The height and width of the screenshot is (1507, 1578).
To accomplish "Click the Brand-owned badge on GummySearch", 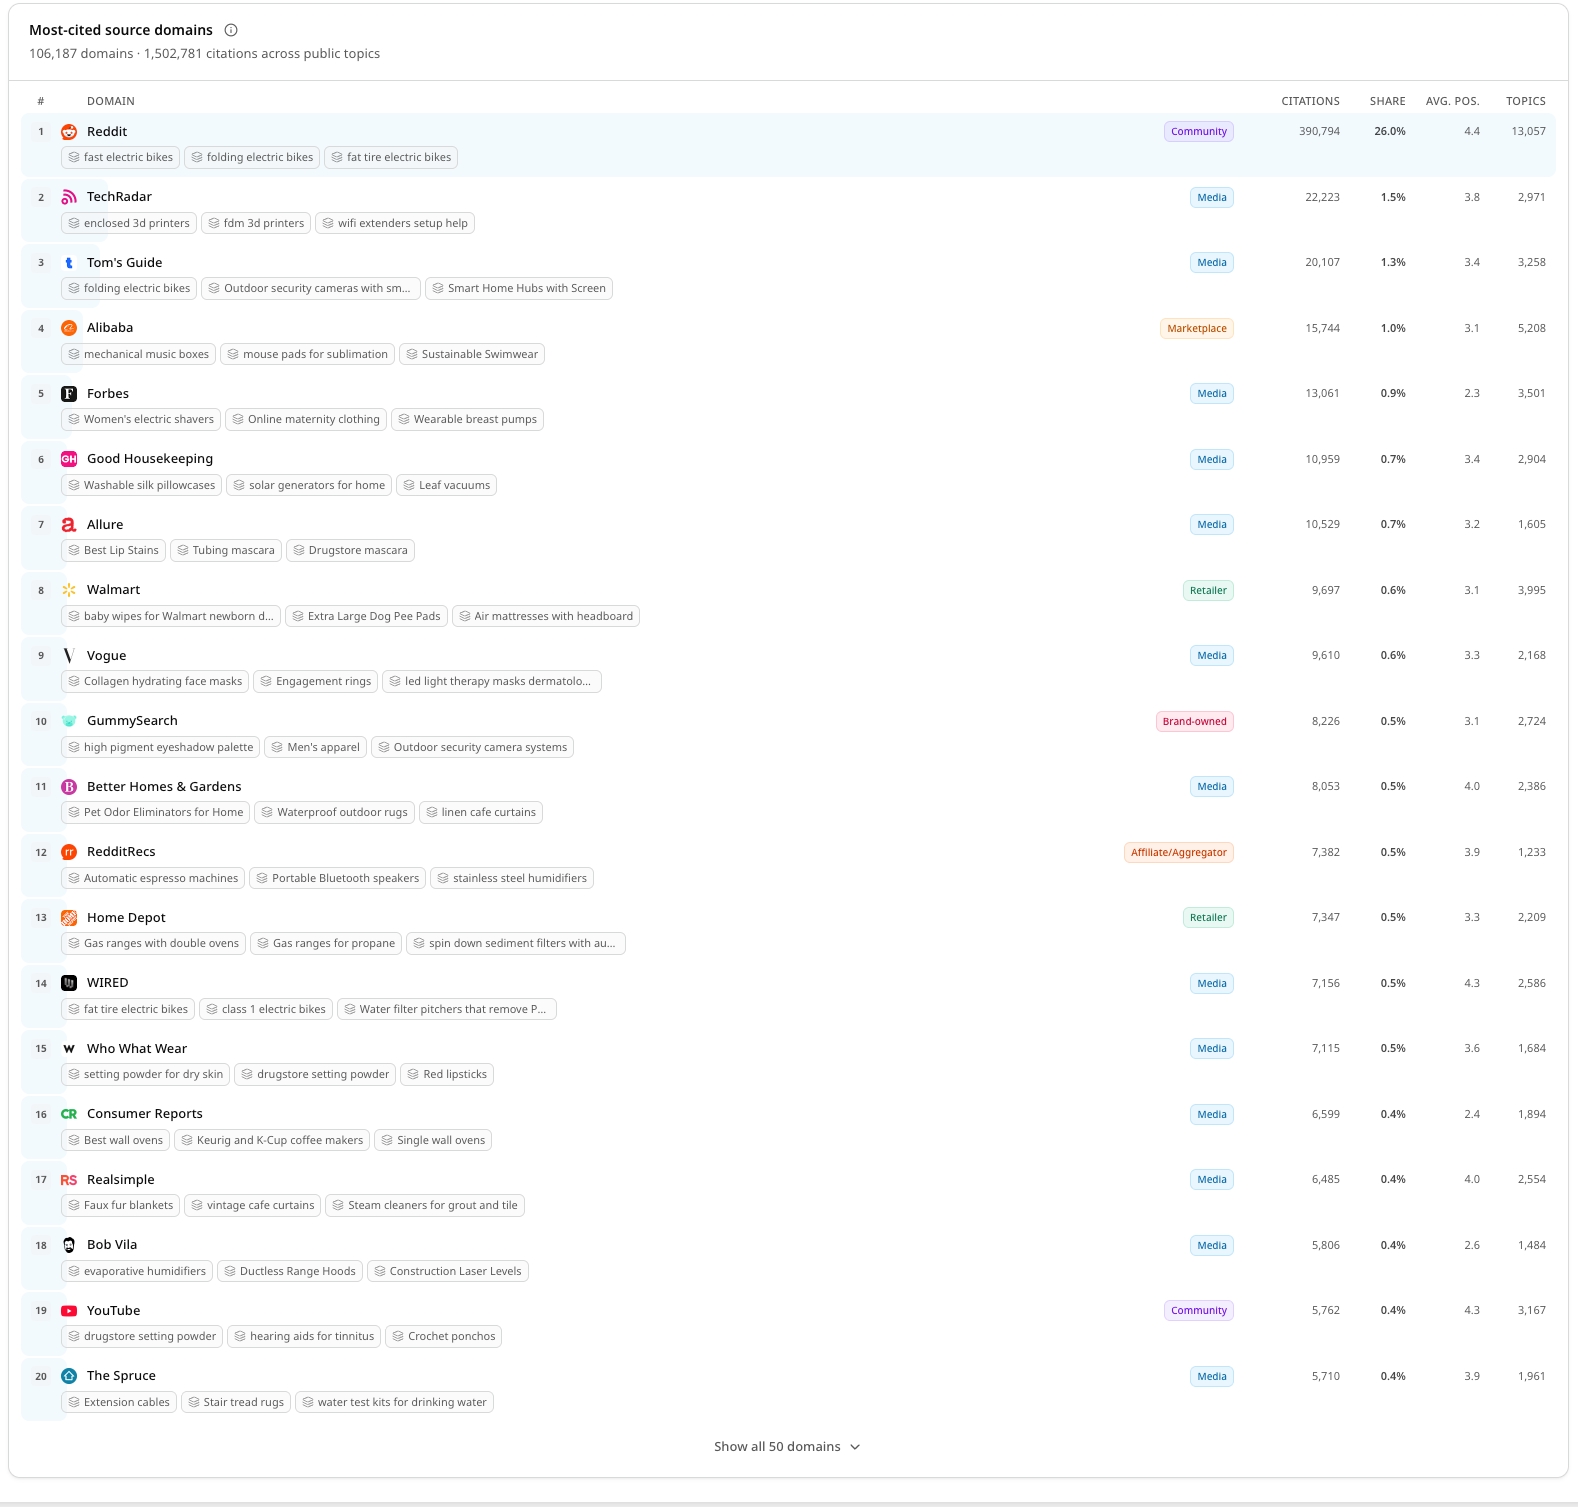I will [1195, 722].
